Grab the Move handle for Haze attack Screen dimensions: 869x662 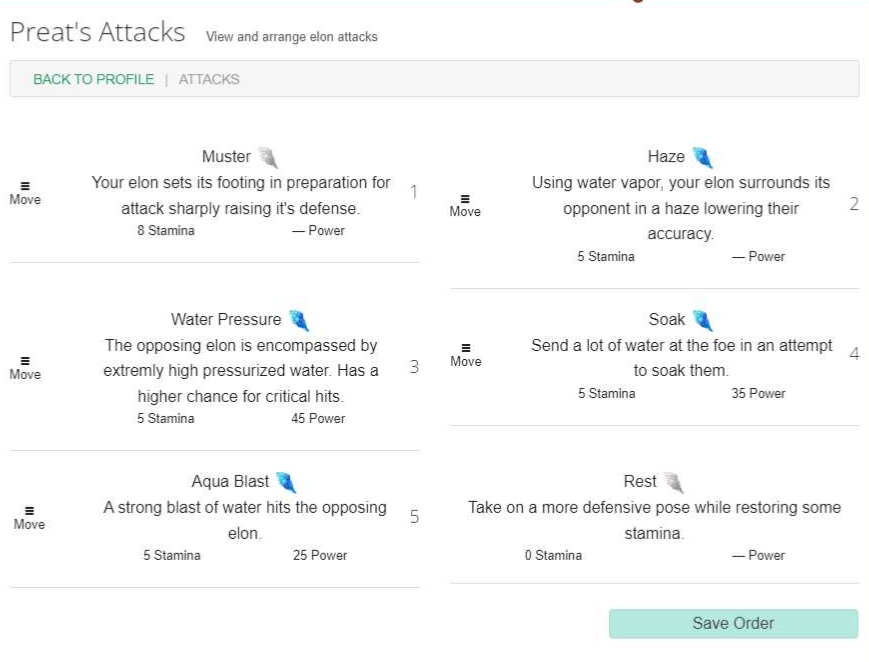coord(465,205)
